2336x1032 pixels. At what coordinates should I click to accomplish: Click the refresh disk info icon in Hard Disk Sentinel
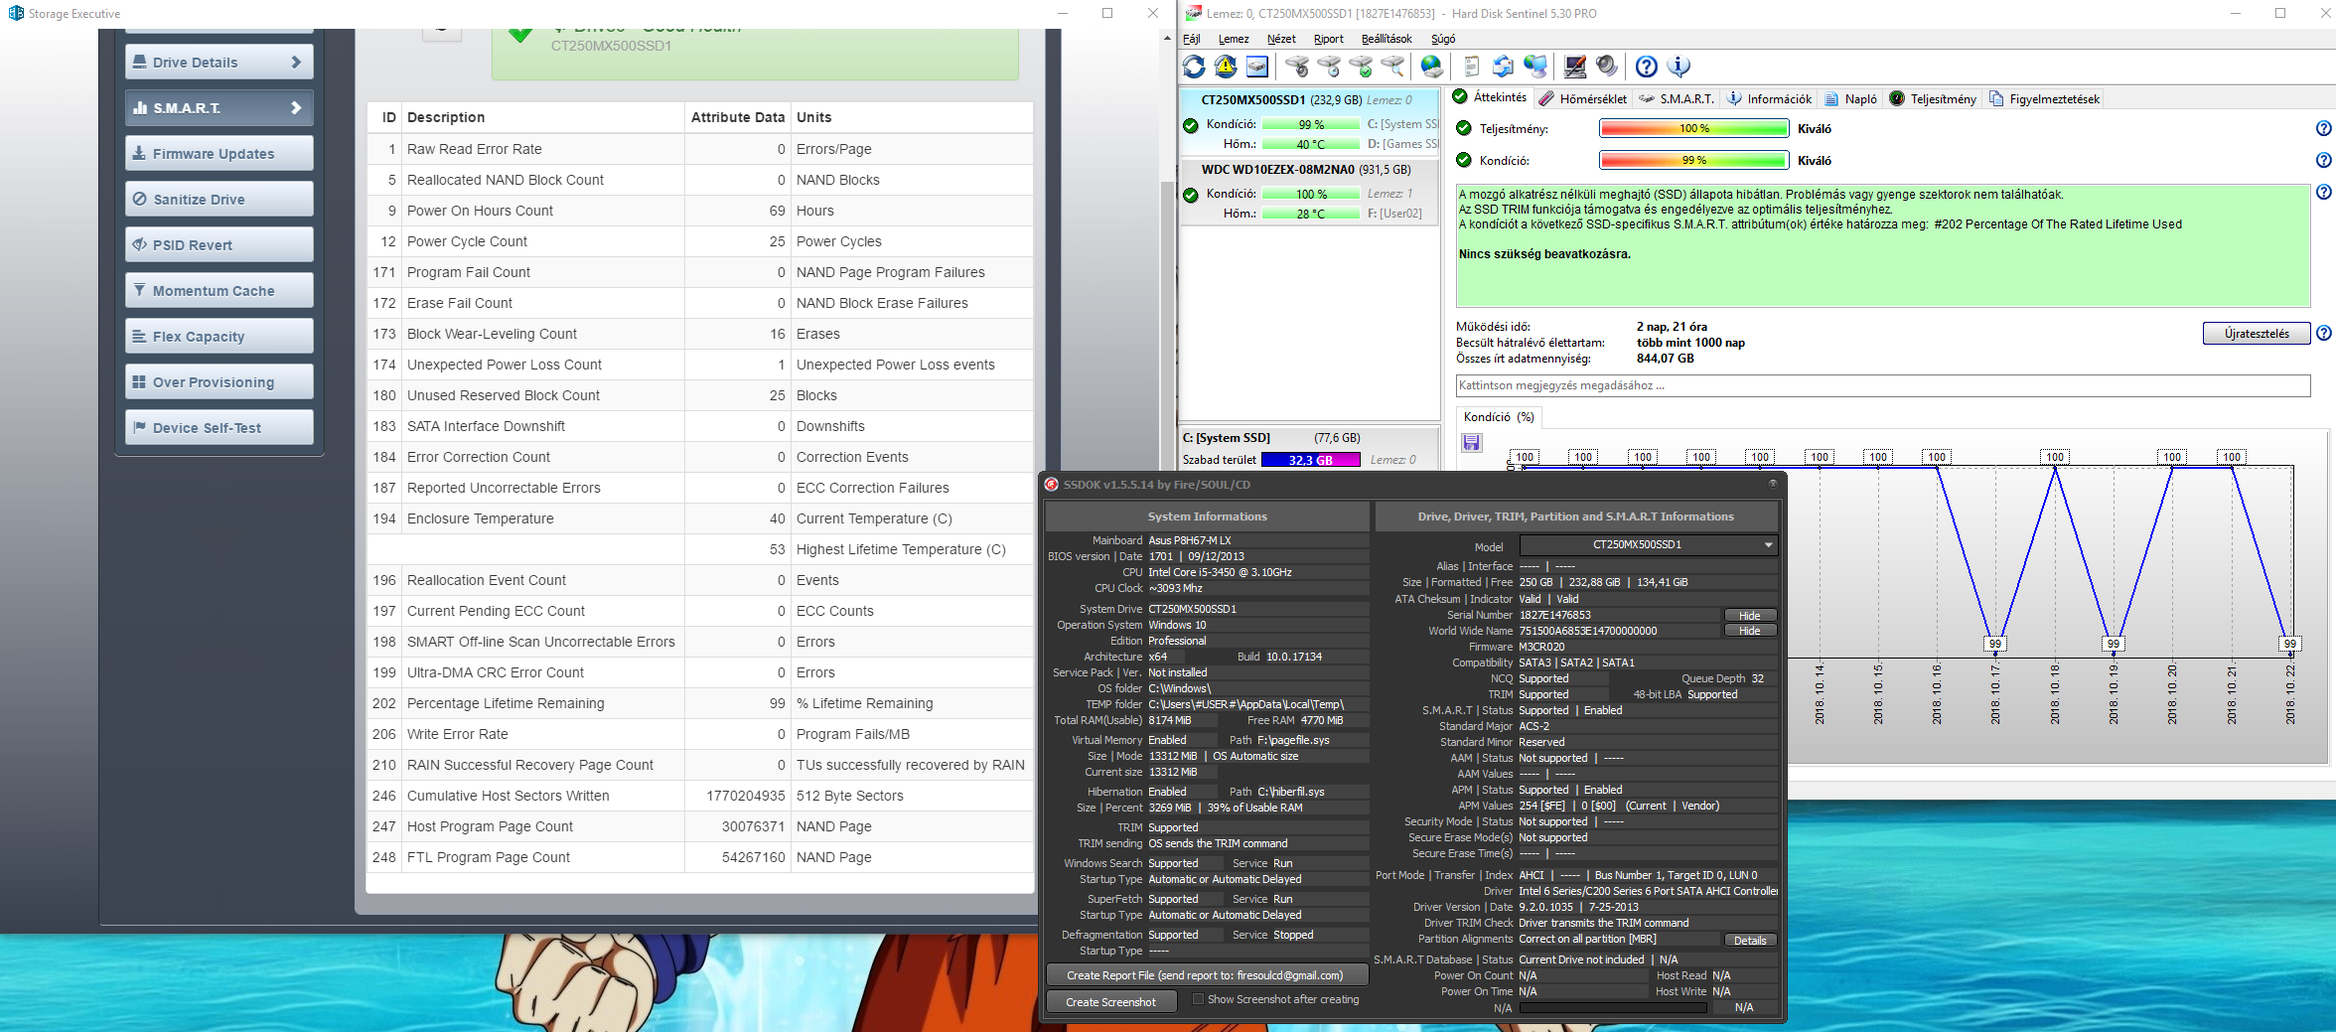(x=1194, y=67)
